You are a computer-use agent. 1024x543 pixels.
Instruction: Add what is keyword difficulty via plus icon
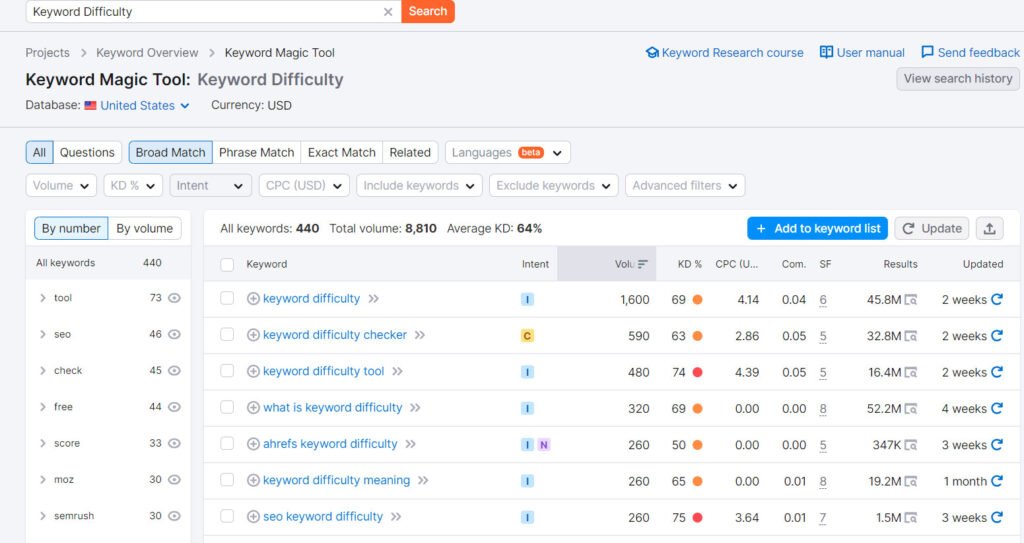[253, 408]
